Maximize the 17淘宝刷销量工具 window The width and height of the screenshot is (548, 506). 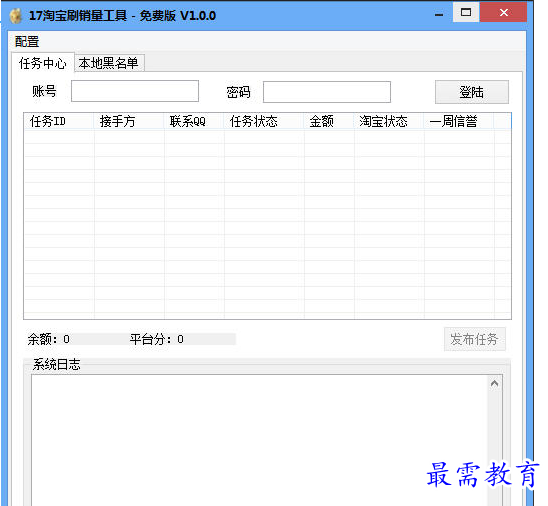[466, 13]
